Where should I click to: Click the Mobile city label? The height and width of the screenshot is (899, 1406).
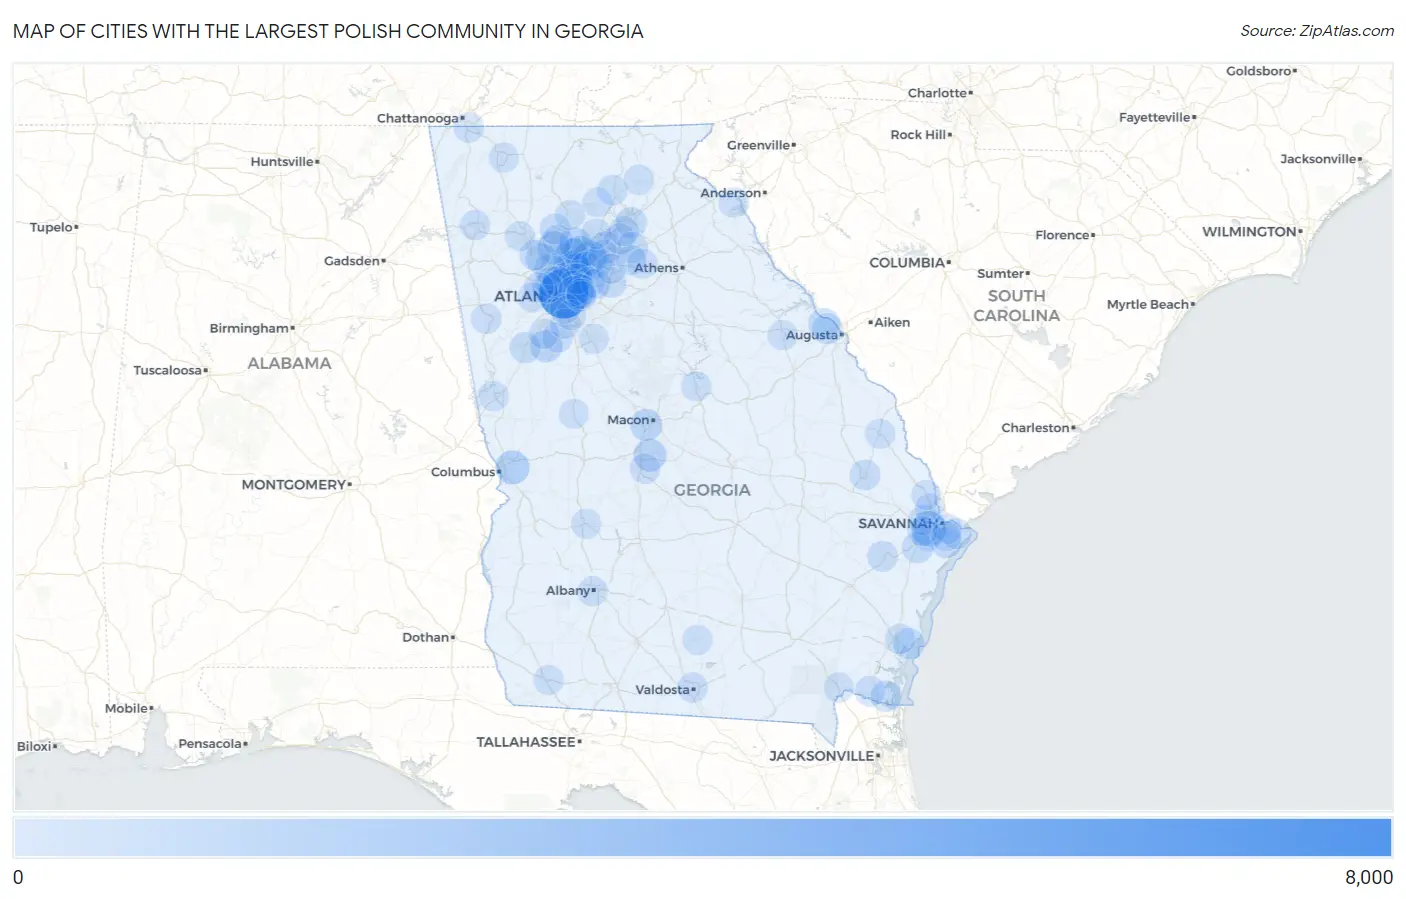(x=127, y=708)
